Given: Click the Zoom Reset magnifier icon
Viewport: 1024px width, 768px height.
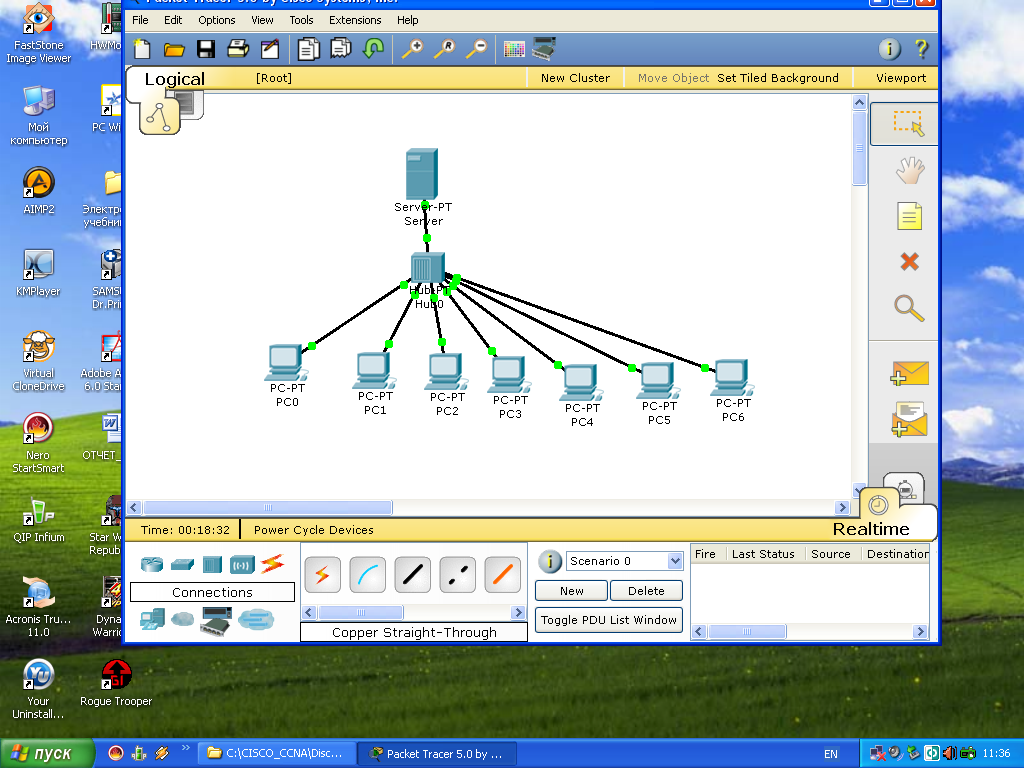Looking at the screenshot, I should [x=445, y=49].
